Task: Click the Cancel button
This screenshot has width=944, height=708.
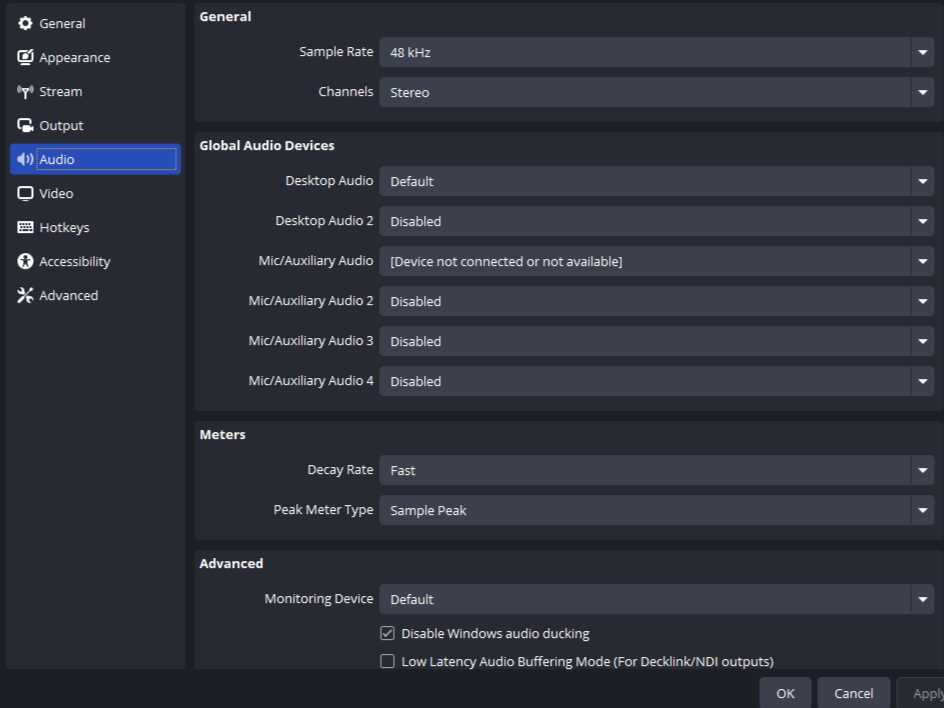Action: [x=853, y=693]
